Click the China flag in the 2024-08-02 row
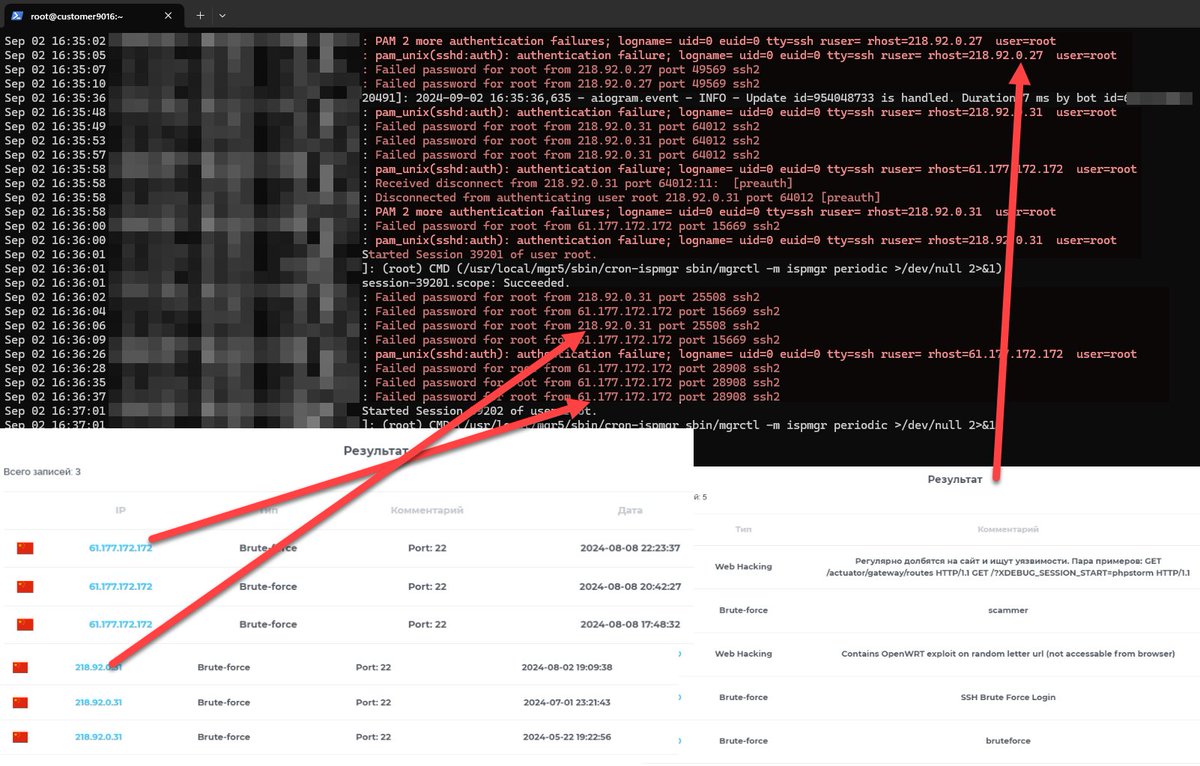The height and width of the screenshot is (766, 1200). (21, 667)
